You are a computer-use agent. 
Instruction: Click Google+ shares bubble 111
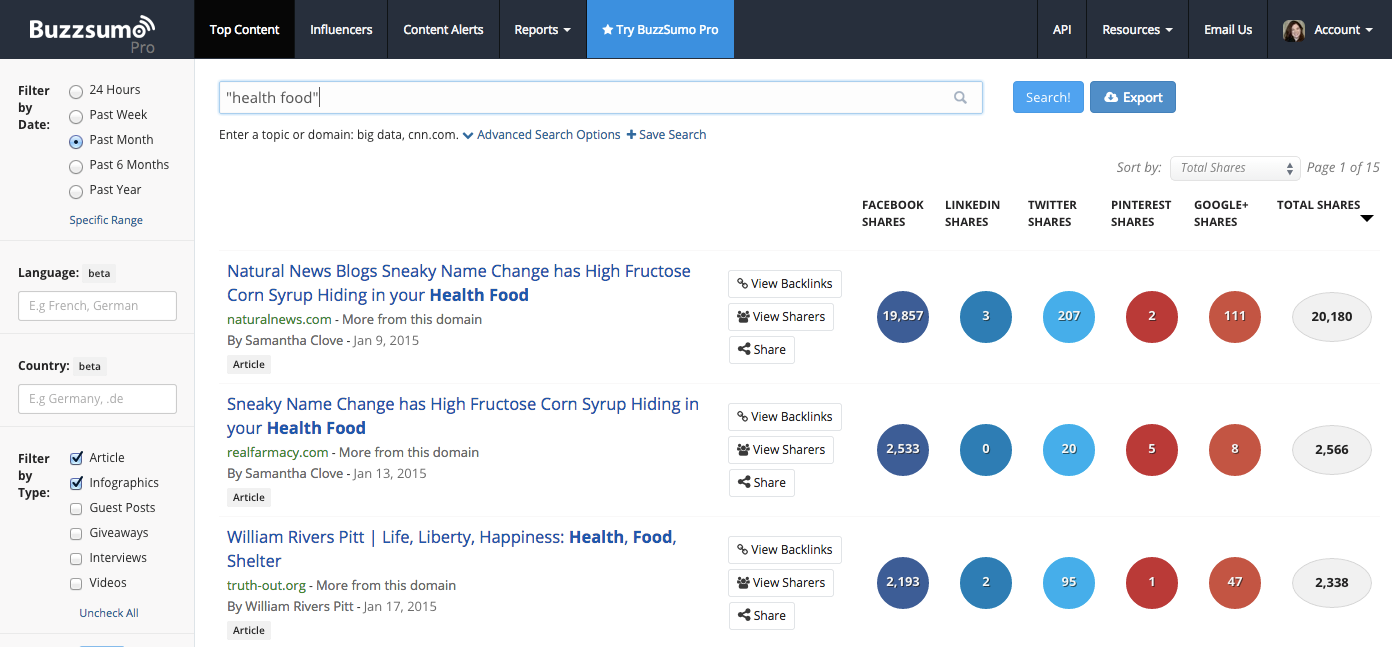pyautogui.click(x=1234, y=316)
